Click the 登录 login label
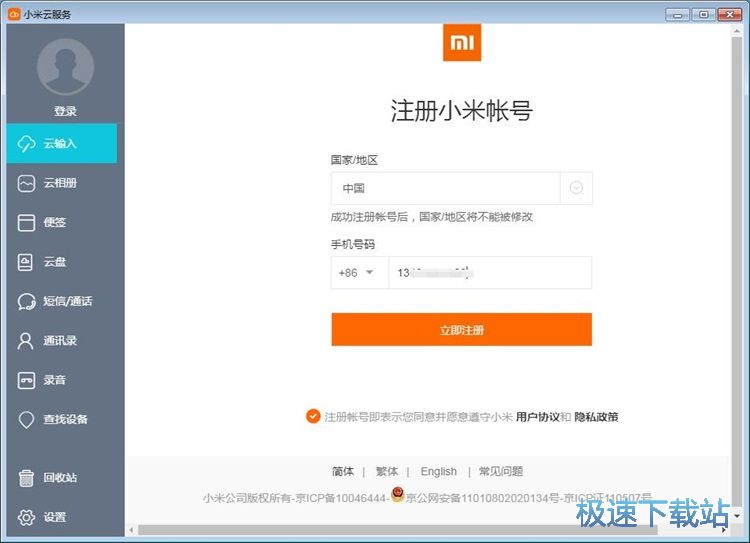Screen dimensions: 750x543 click(65, 111)
